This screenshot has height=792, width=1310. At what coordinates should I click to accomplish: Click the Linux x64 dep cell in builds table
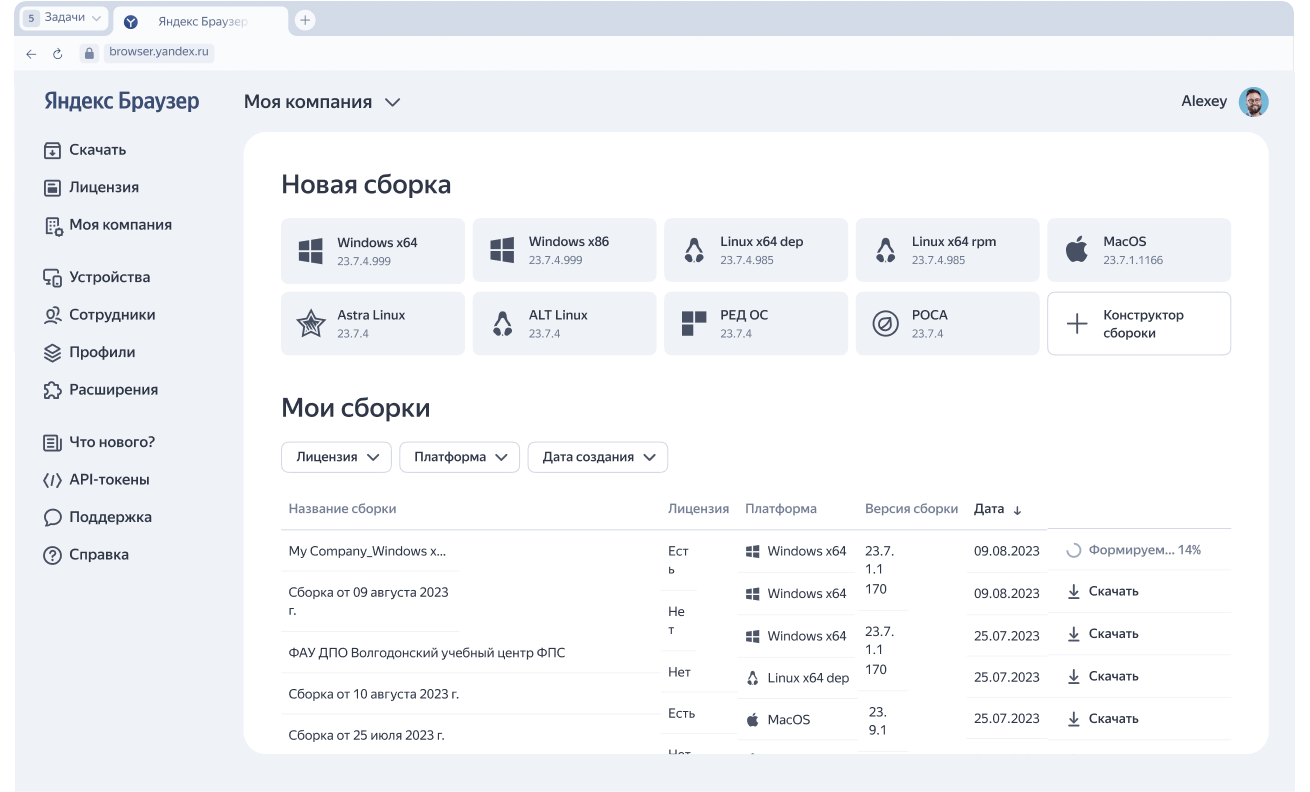point(798,678)
